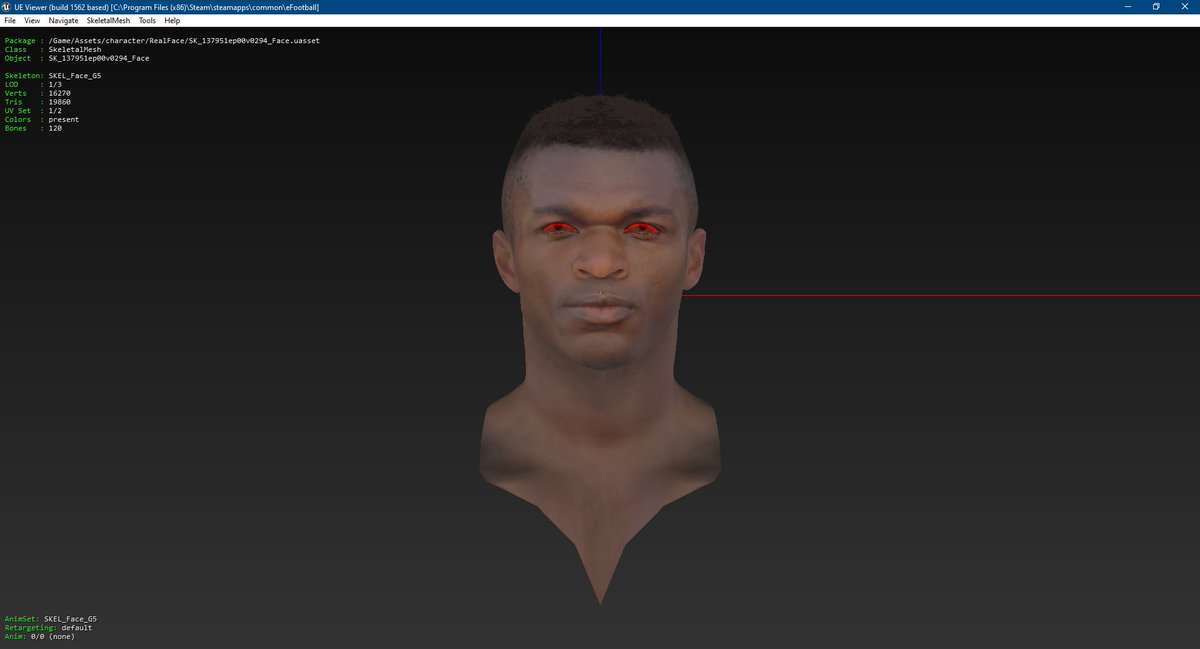Close the UE Viewer window
The height and width of the screenshot is (649, 1200).
point(1187,7)
